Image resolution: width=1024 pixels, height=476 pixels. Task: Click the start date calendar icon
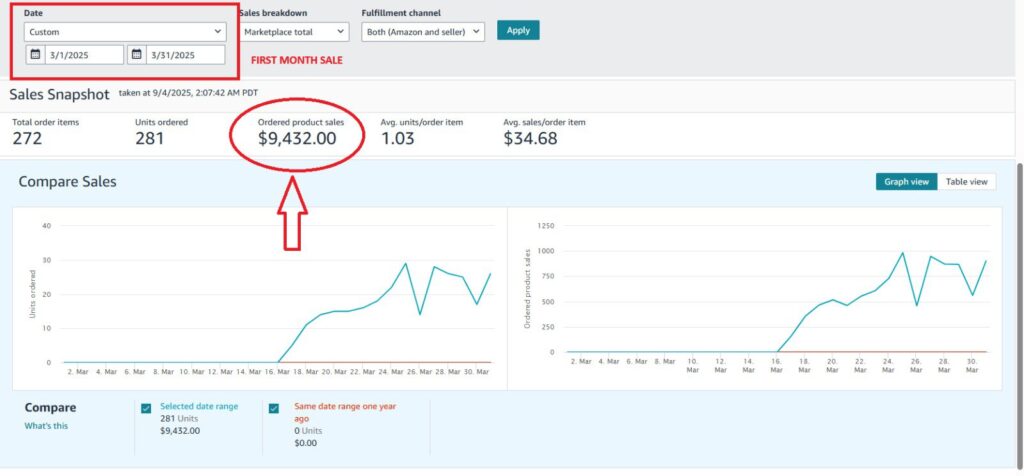34,54
